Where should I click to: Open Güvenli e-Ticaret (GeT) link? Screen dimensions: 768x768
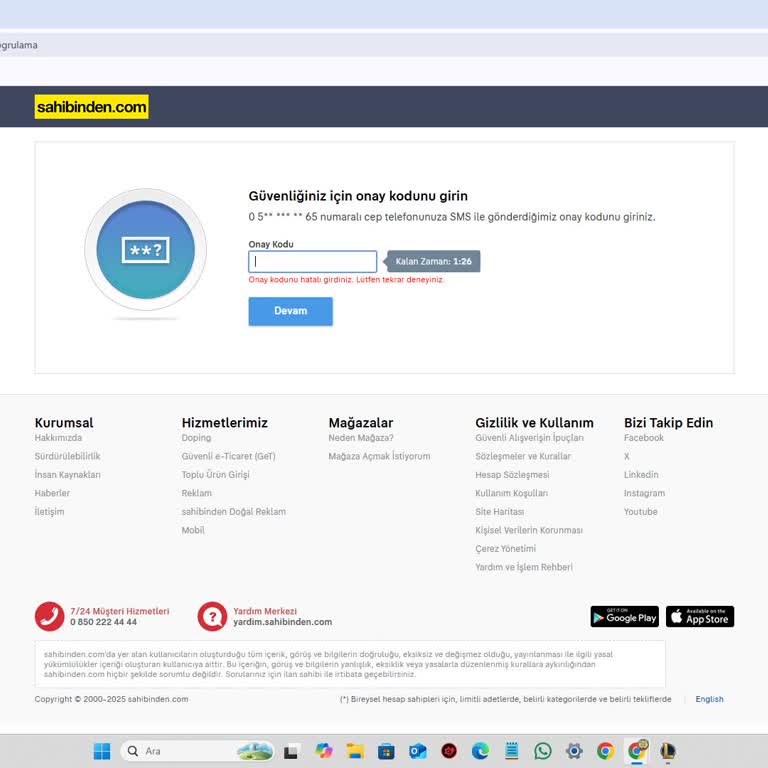[x=228, y=456]
